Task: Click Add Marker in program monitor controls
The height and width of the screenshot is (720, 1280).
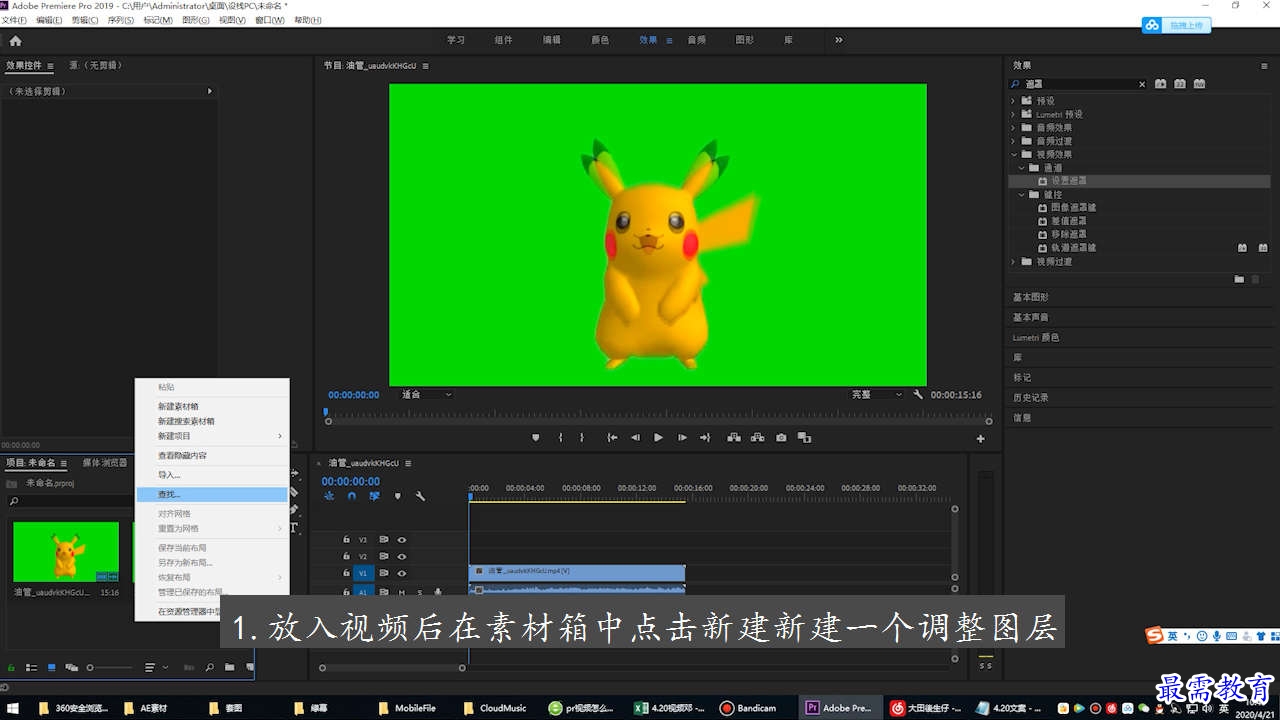Action: tap(536, 438)
